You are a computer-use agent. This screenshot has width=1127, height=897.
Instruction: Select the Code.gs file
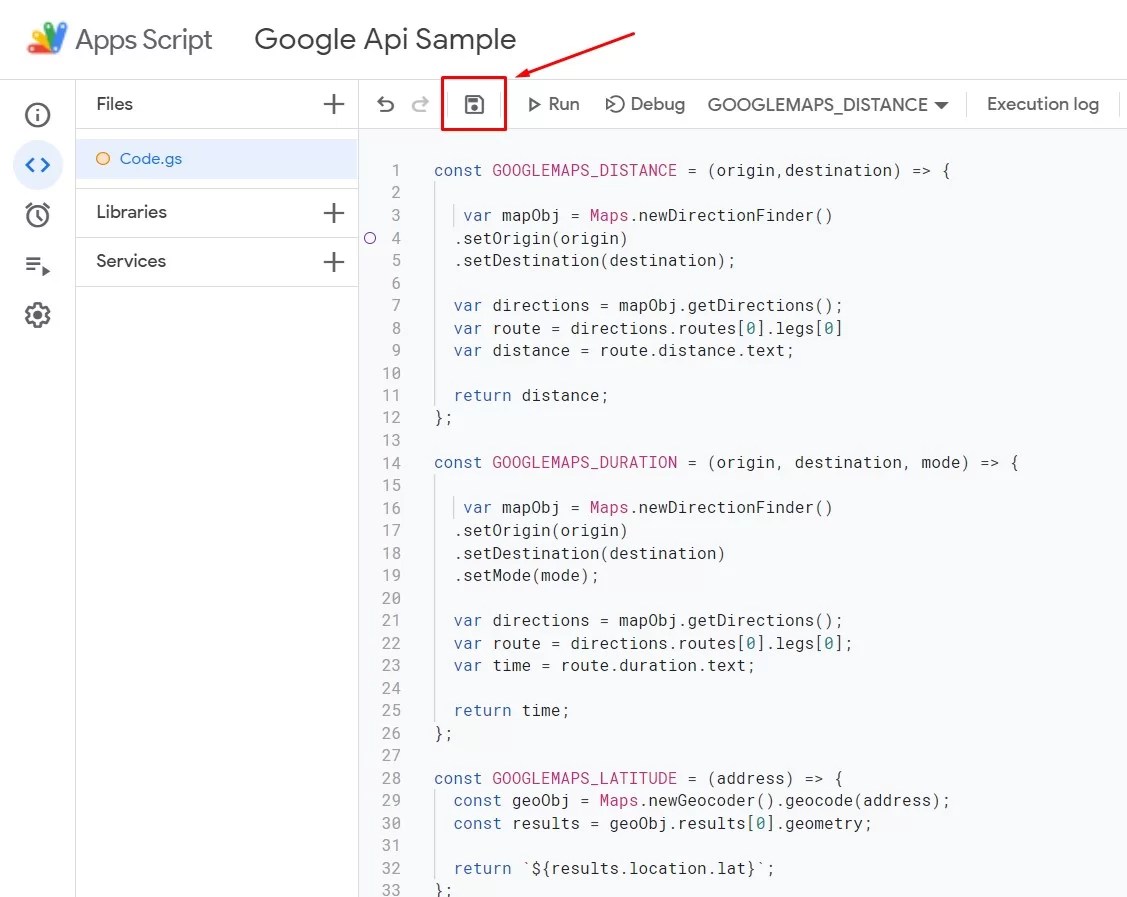[x=216, y=159]
